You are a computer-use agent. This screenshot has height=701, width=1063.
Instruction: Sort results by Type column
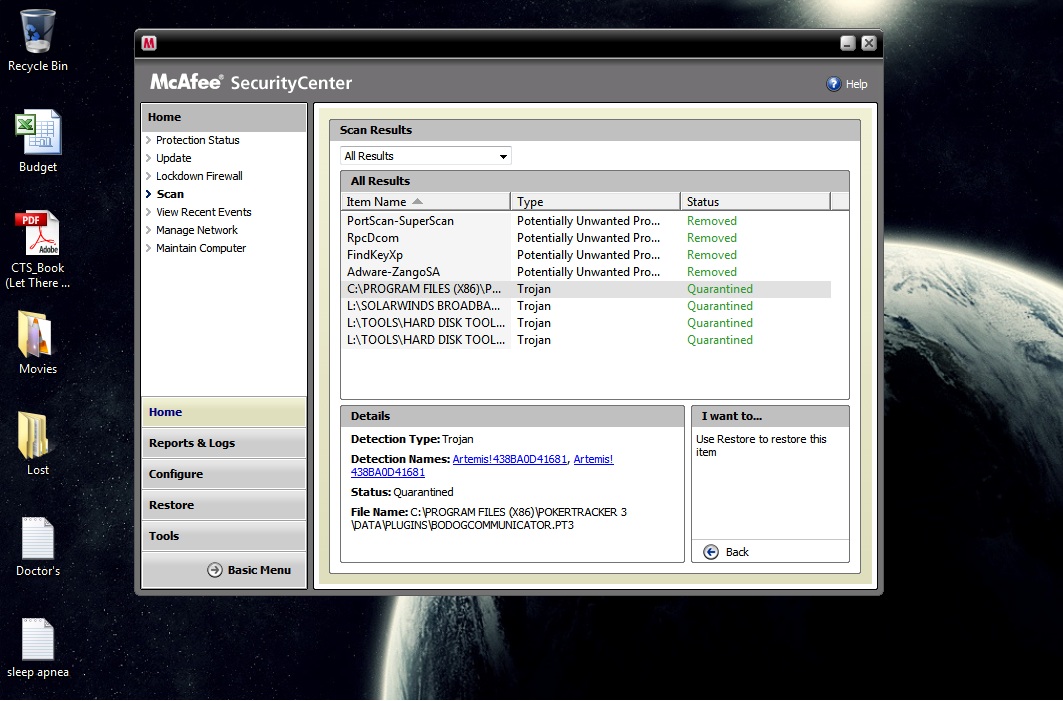pos(595,202)
